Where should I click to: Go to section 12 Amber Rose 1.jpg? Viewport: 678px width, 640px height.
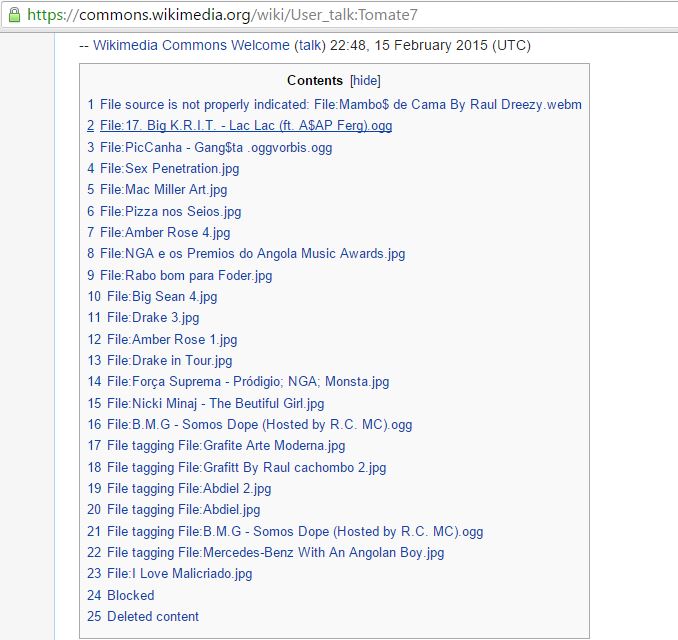162,339
